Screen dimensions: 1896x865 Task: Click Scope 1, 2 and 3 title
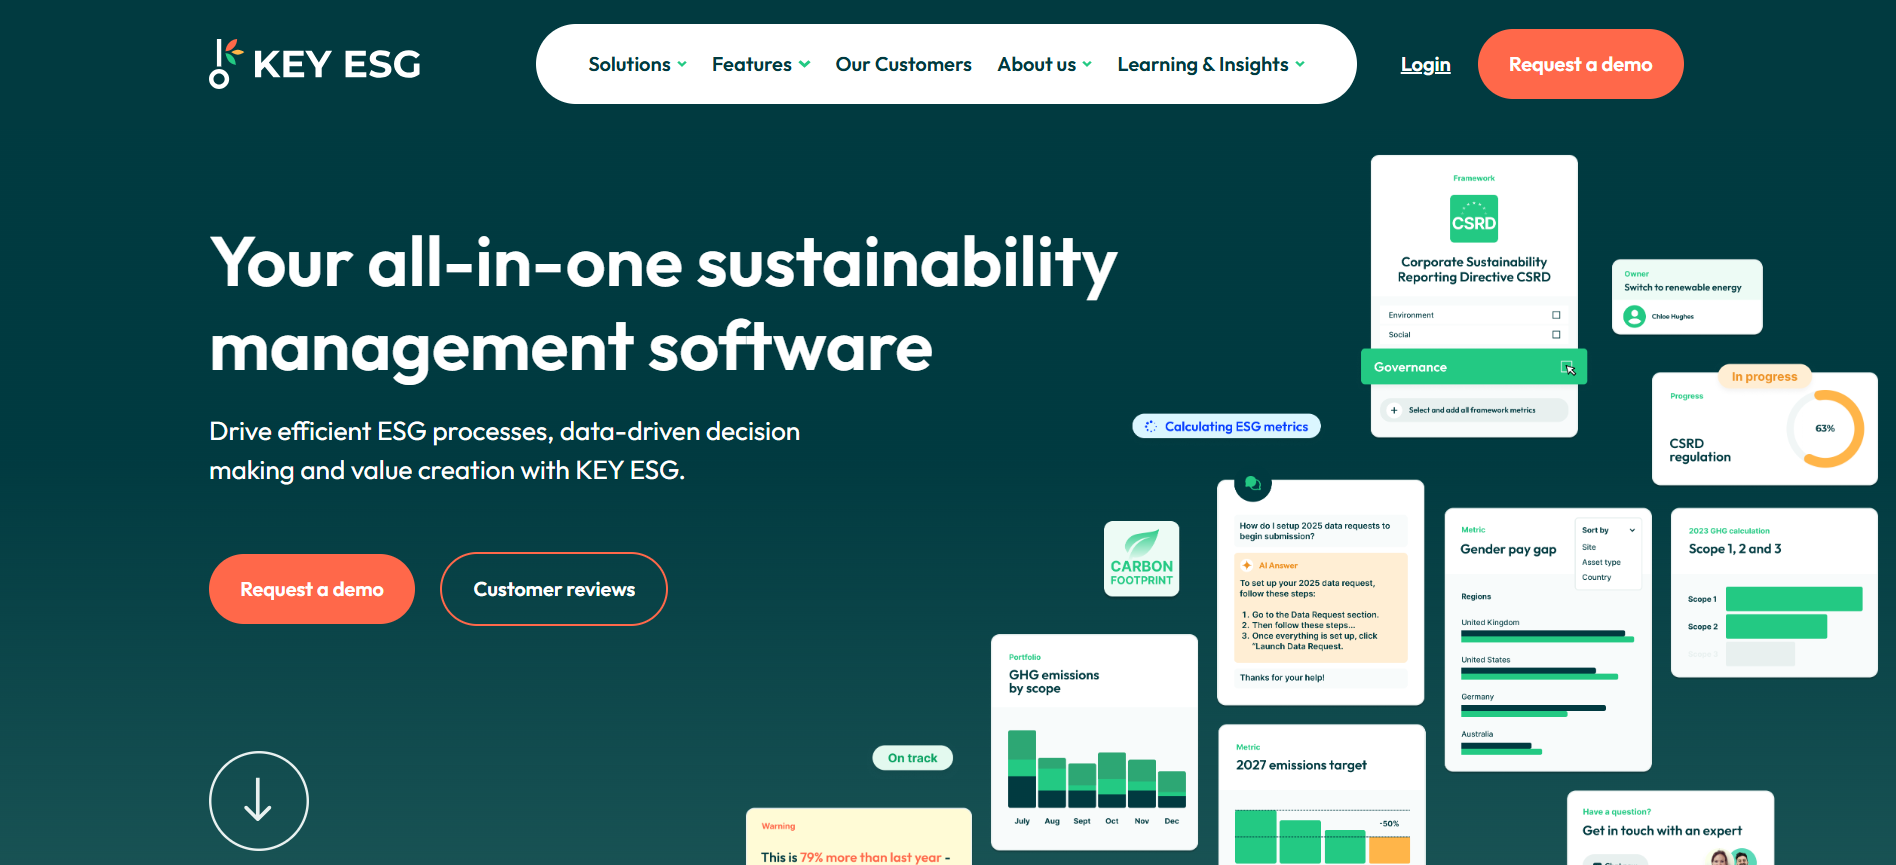(x=1735, y=549)
